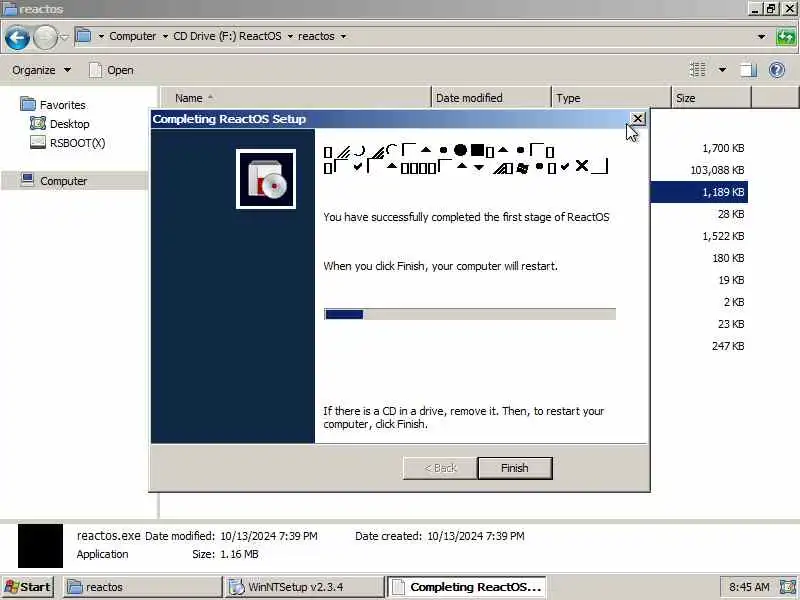This screenshot has width=800, height=600.
Task: Close the Completing ReactOS Setup dialog
Action: [x=637, y=119]
